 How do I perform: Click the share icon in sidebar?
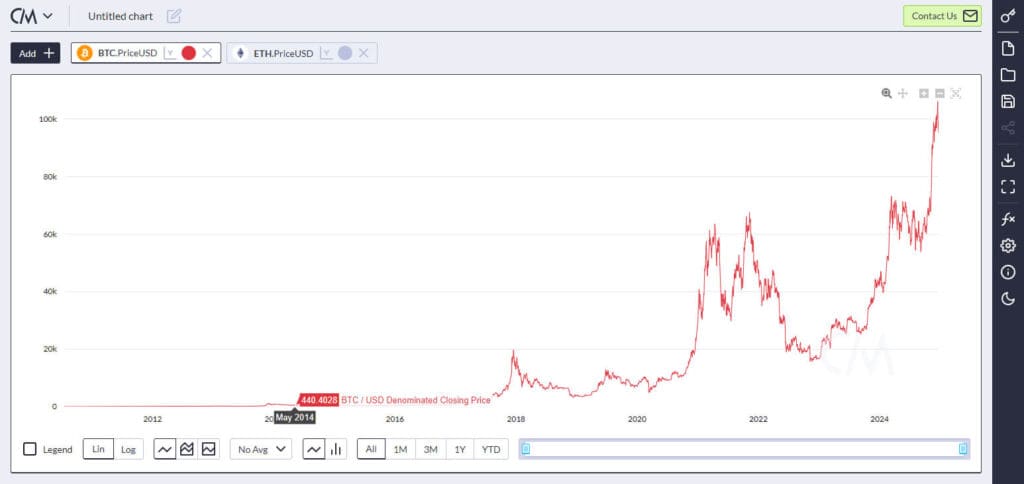1008,128
